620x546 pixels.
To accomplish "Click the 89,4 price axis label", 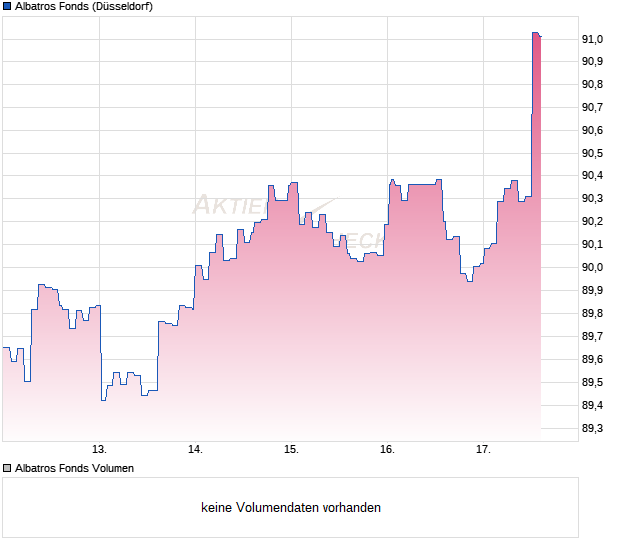I will point(592,405).
